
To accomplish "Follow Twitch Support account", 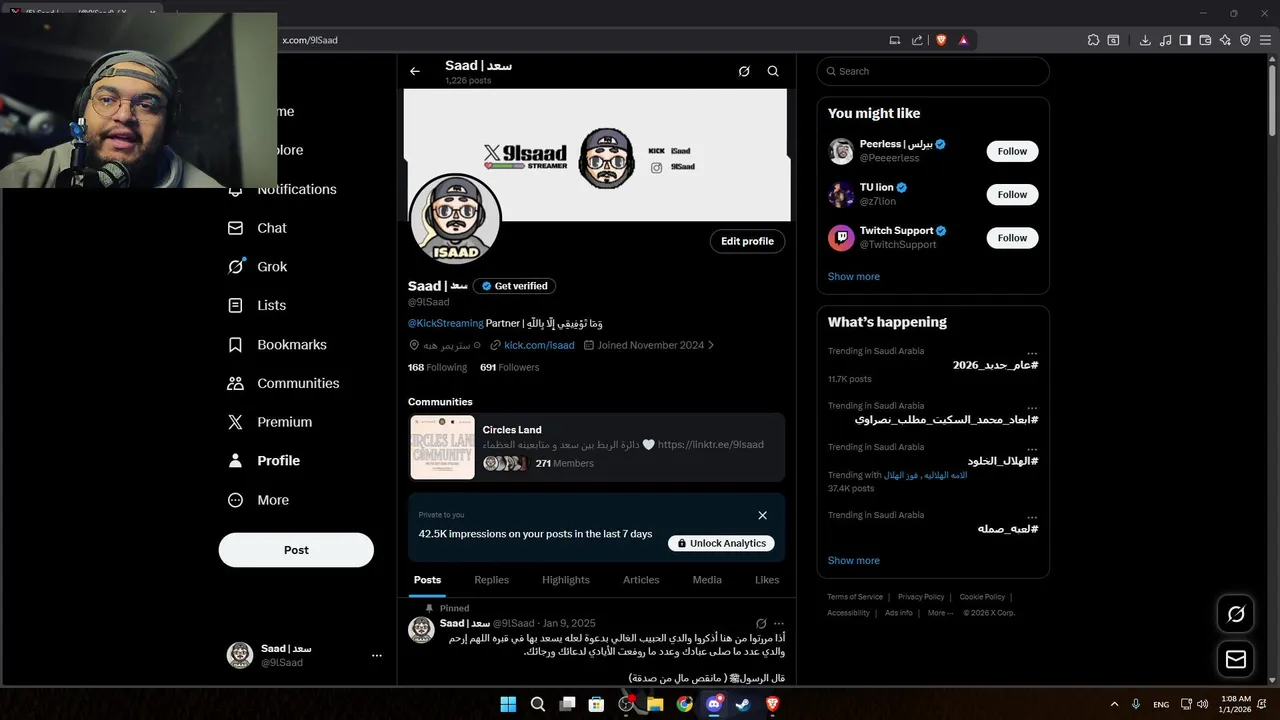I will [x=1012, y=237].
